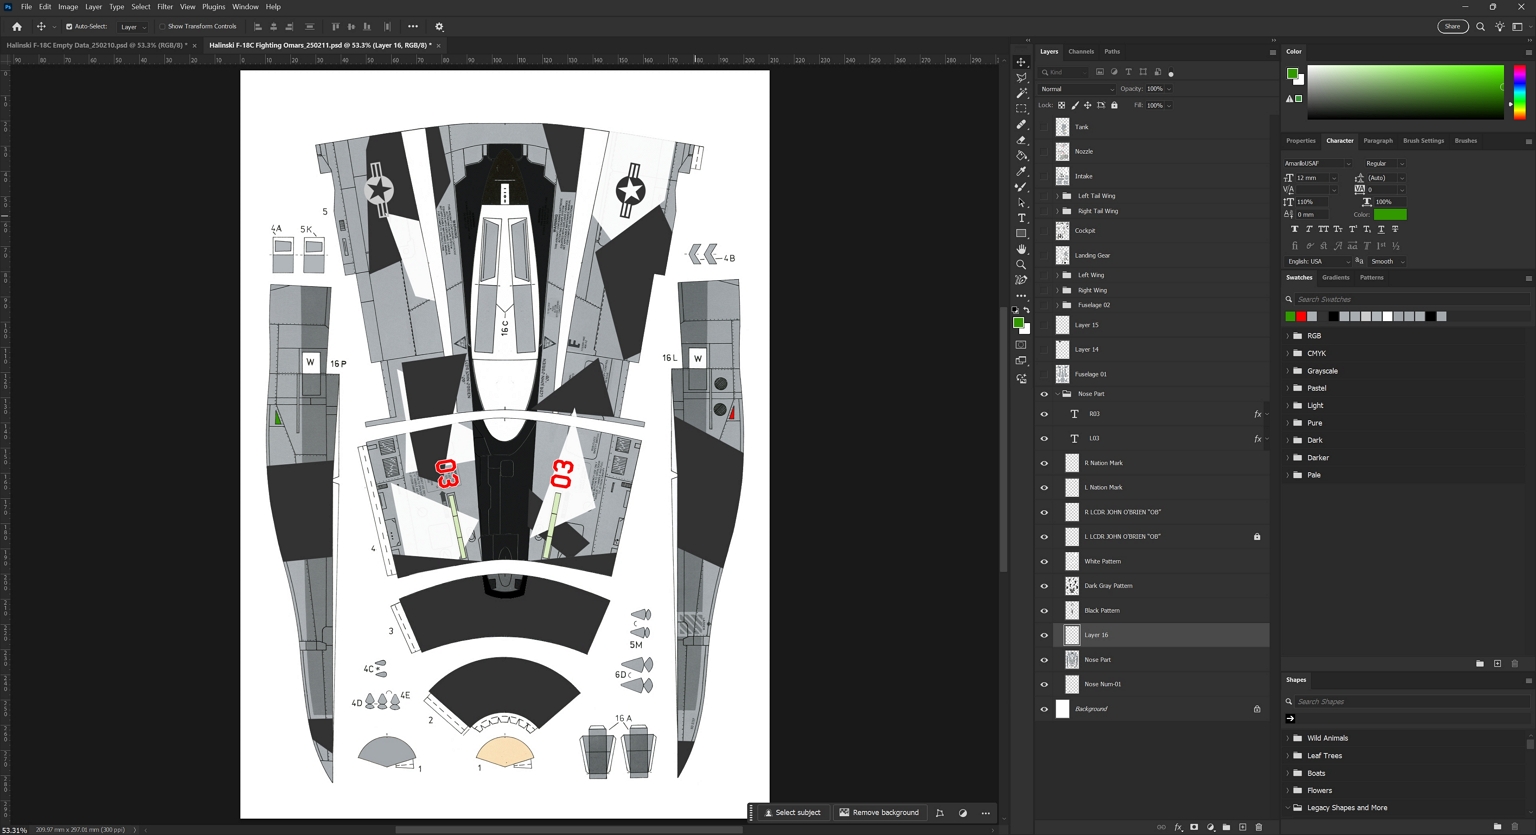Hide the Background layer

(1044, 709)
